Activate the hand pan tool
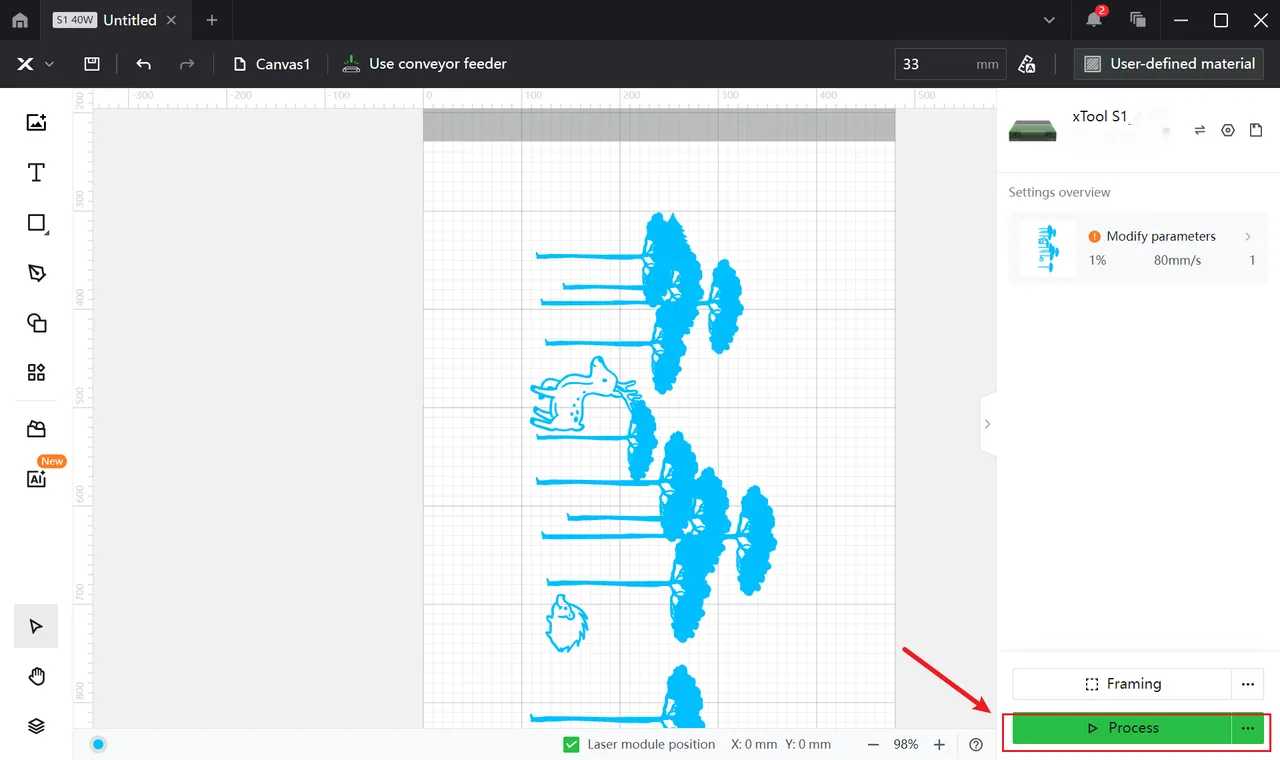This screenshot has height=760, width=1280. (37, 677)
